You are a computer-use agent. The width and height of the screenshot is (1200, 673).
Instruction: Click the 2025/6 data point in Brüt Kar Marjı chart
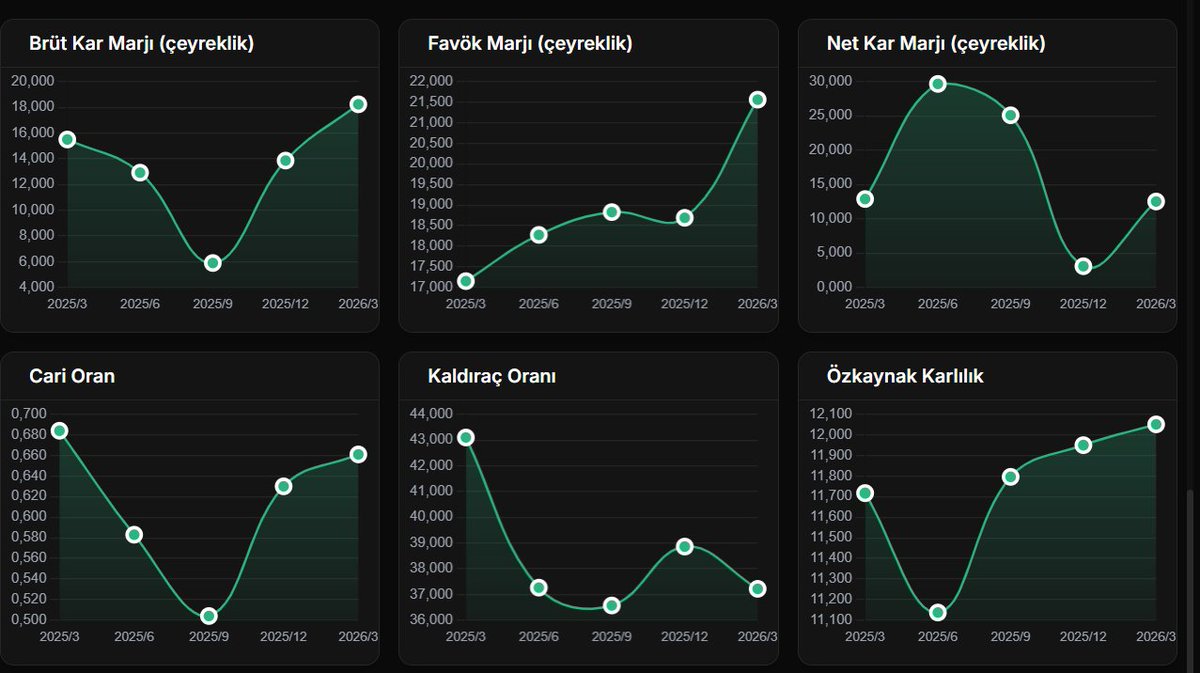140,173
